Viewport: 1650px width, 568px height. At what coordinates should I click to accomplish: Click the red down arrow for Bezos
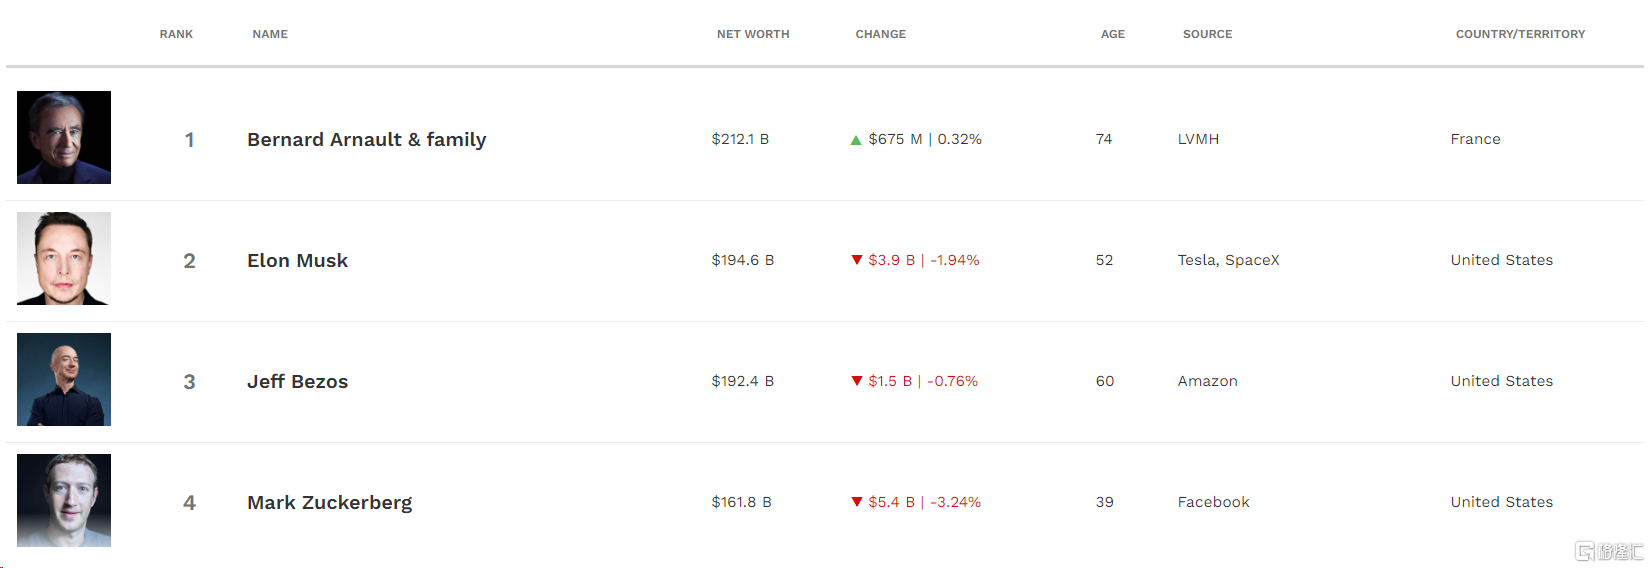click(857, 381)
